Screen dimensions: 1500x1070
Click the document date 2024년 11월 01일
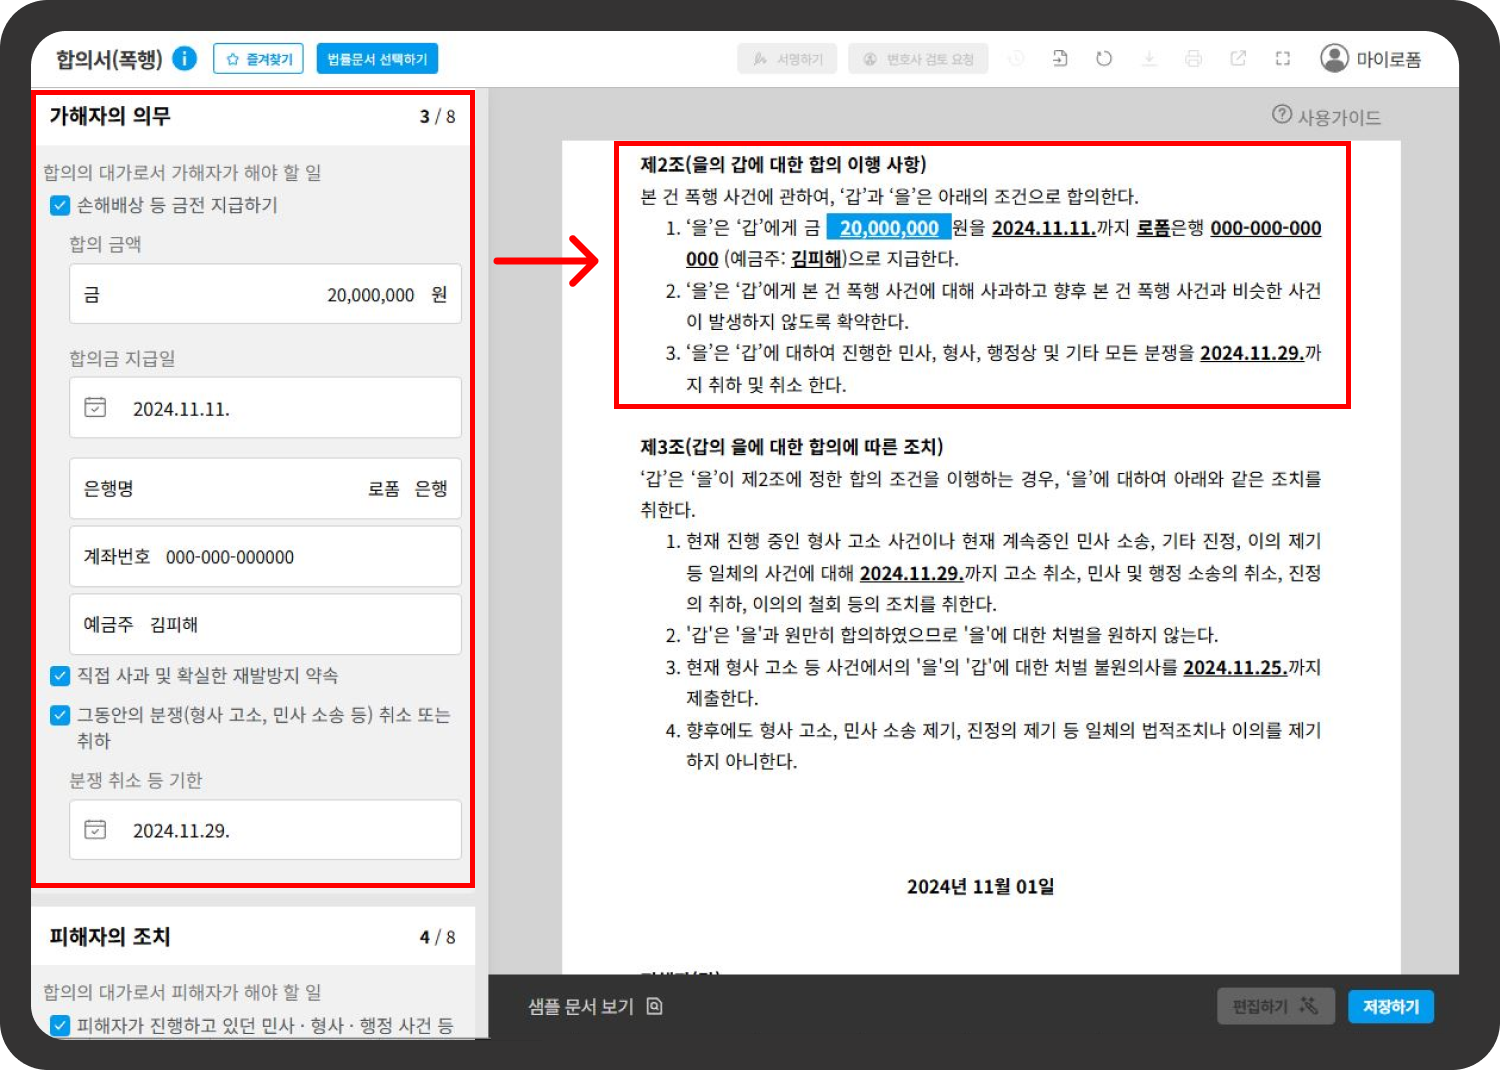click(x=980, y=886)
